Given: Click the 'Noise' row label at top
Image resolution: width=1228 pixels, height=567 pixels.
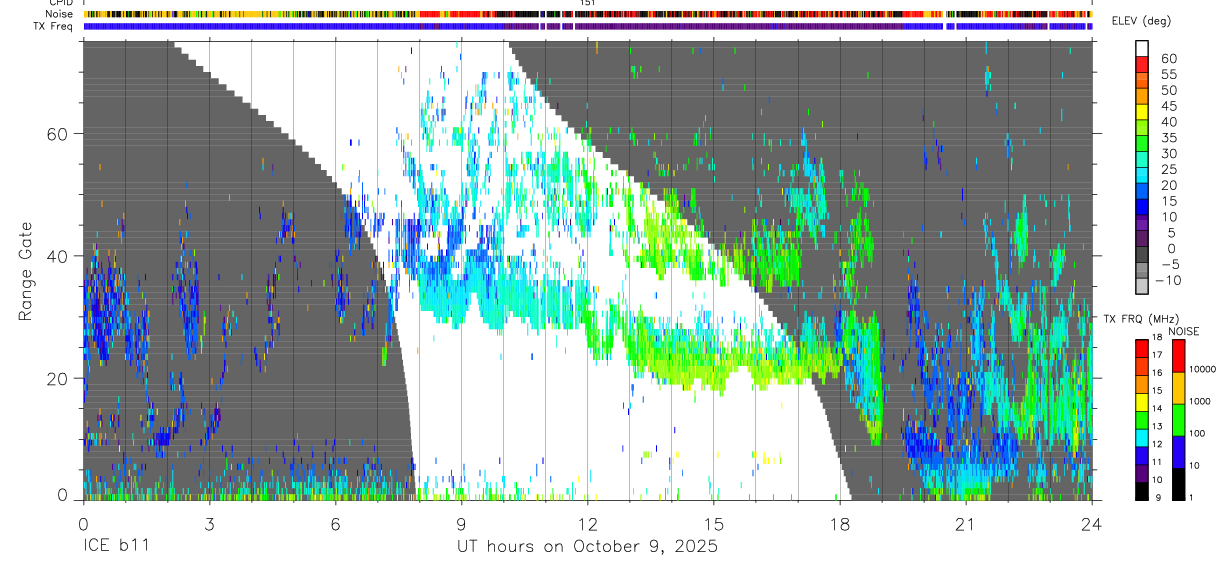Looking at the screenshot, I should 58,14.
